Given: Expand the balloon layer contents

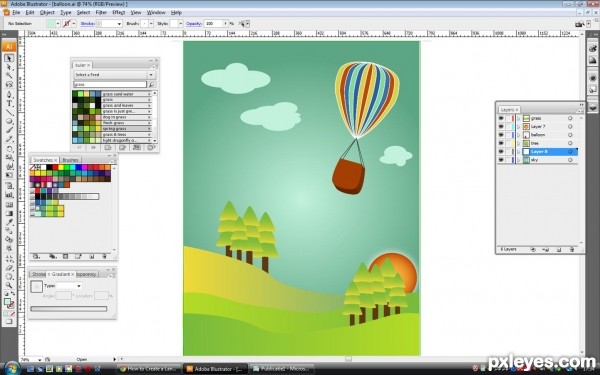Looking at the screenshot, I should [519, 135].
